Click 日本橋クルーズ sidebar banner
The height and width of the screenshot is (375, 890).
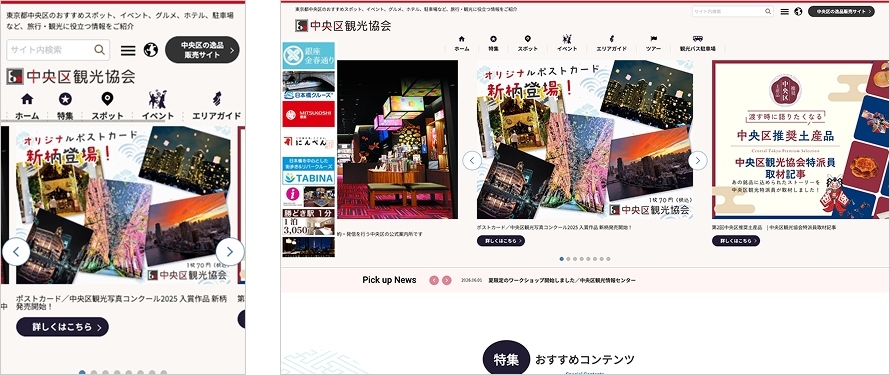308,85
